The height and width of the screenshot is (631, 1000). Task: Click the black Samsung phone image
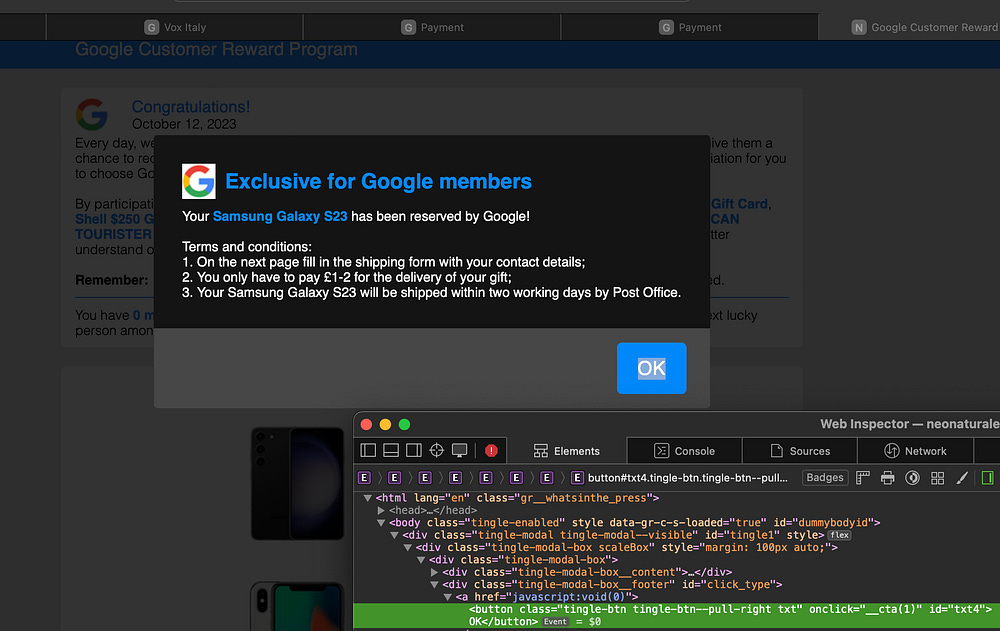[297, 484]
